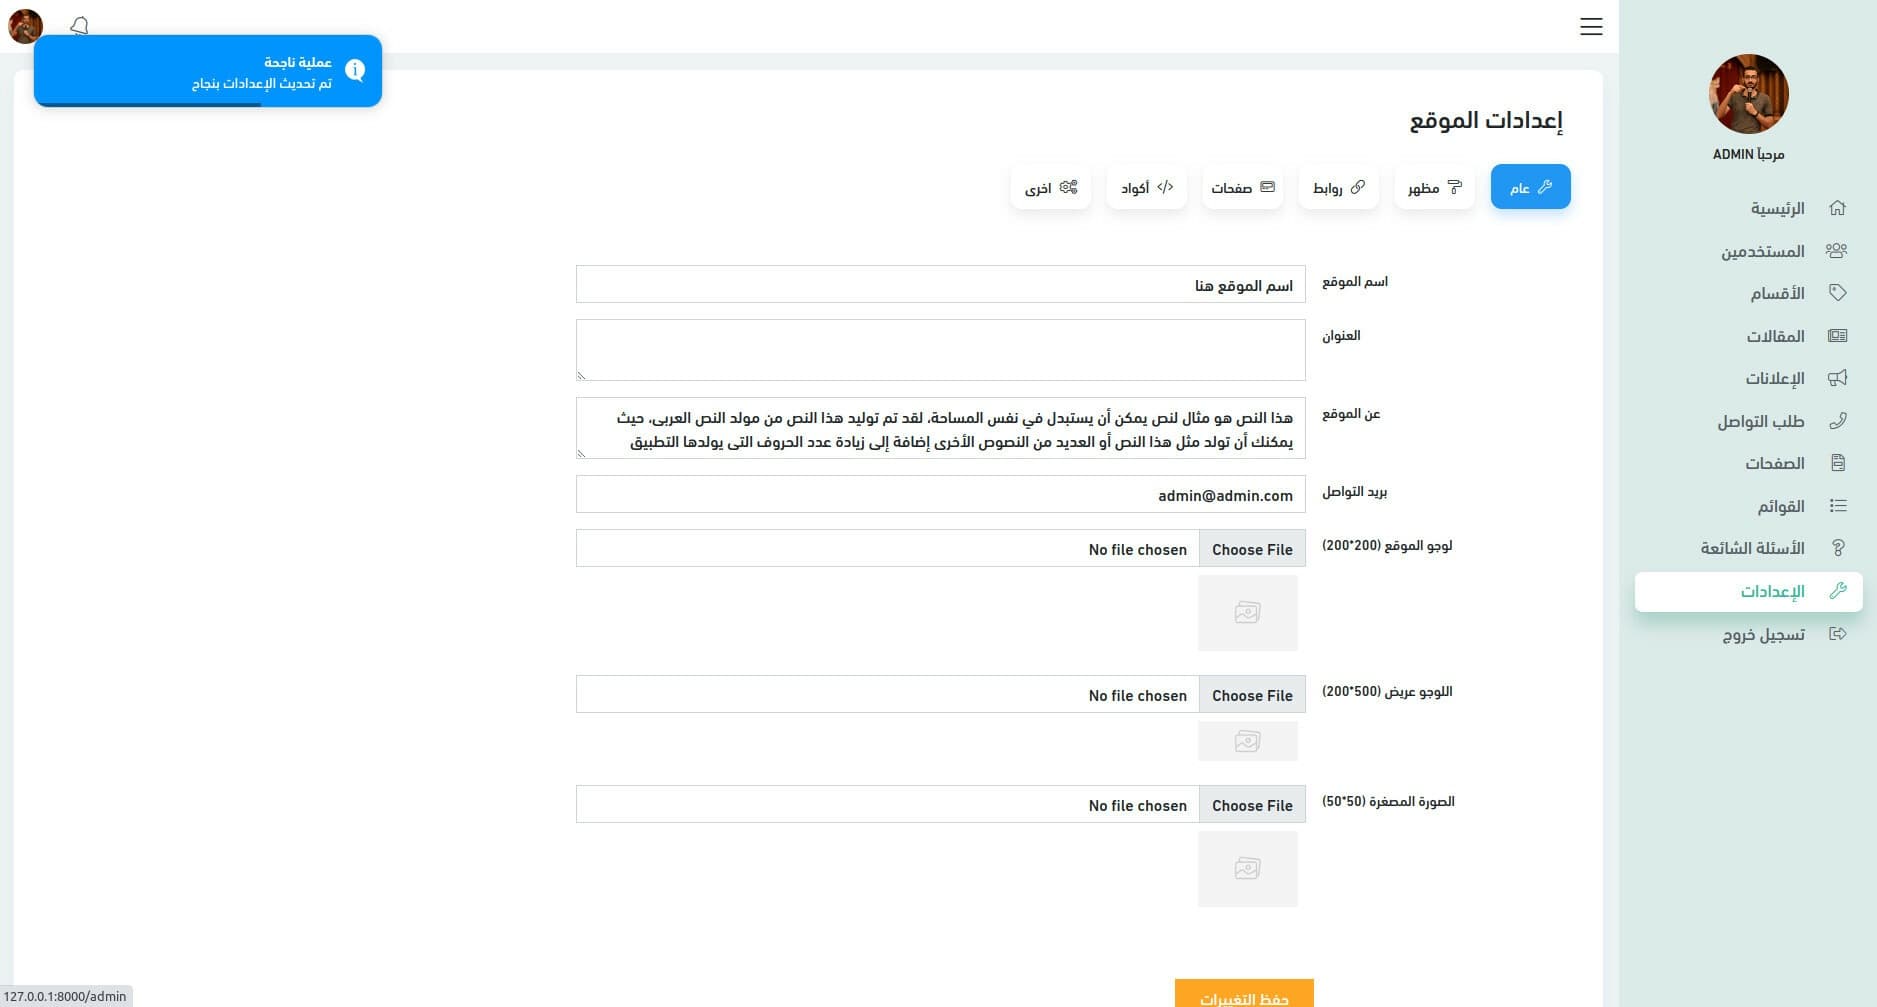Focus the عن الموقع textarea
The image size is (1877, 1007).
tap(940, 428)
